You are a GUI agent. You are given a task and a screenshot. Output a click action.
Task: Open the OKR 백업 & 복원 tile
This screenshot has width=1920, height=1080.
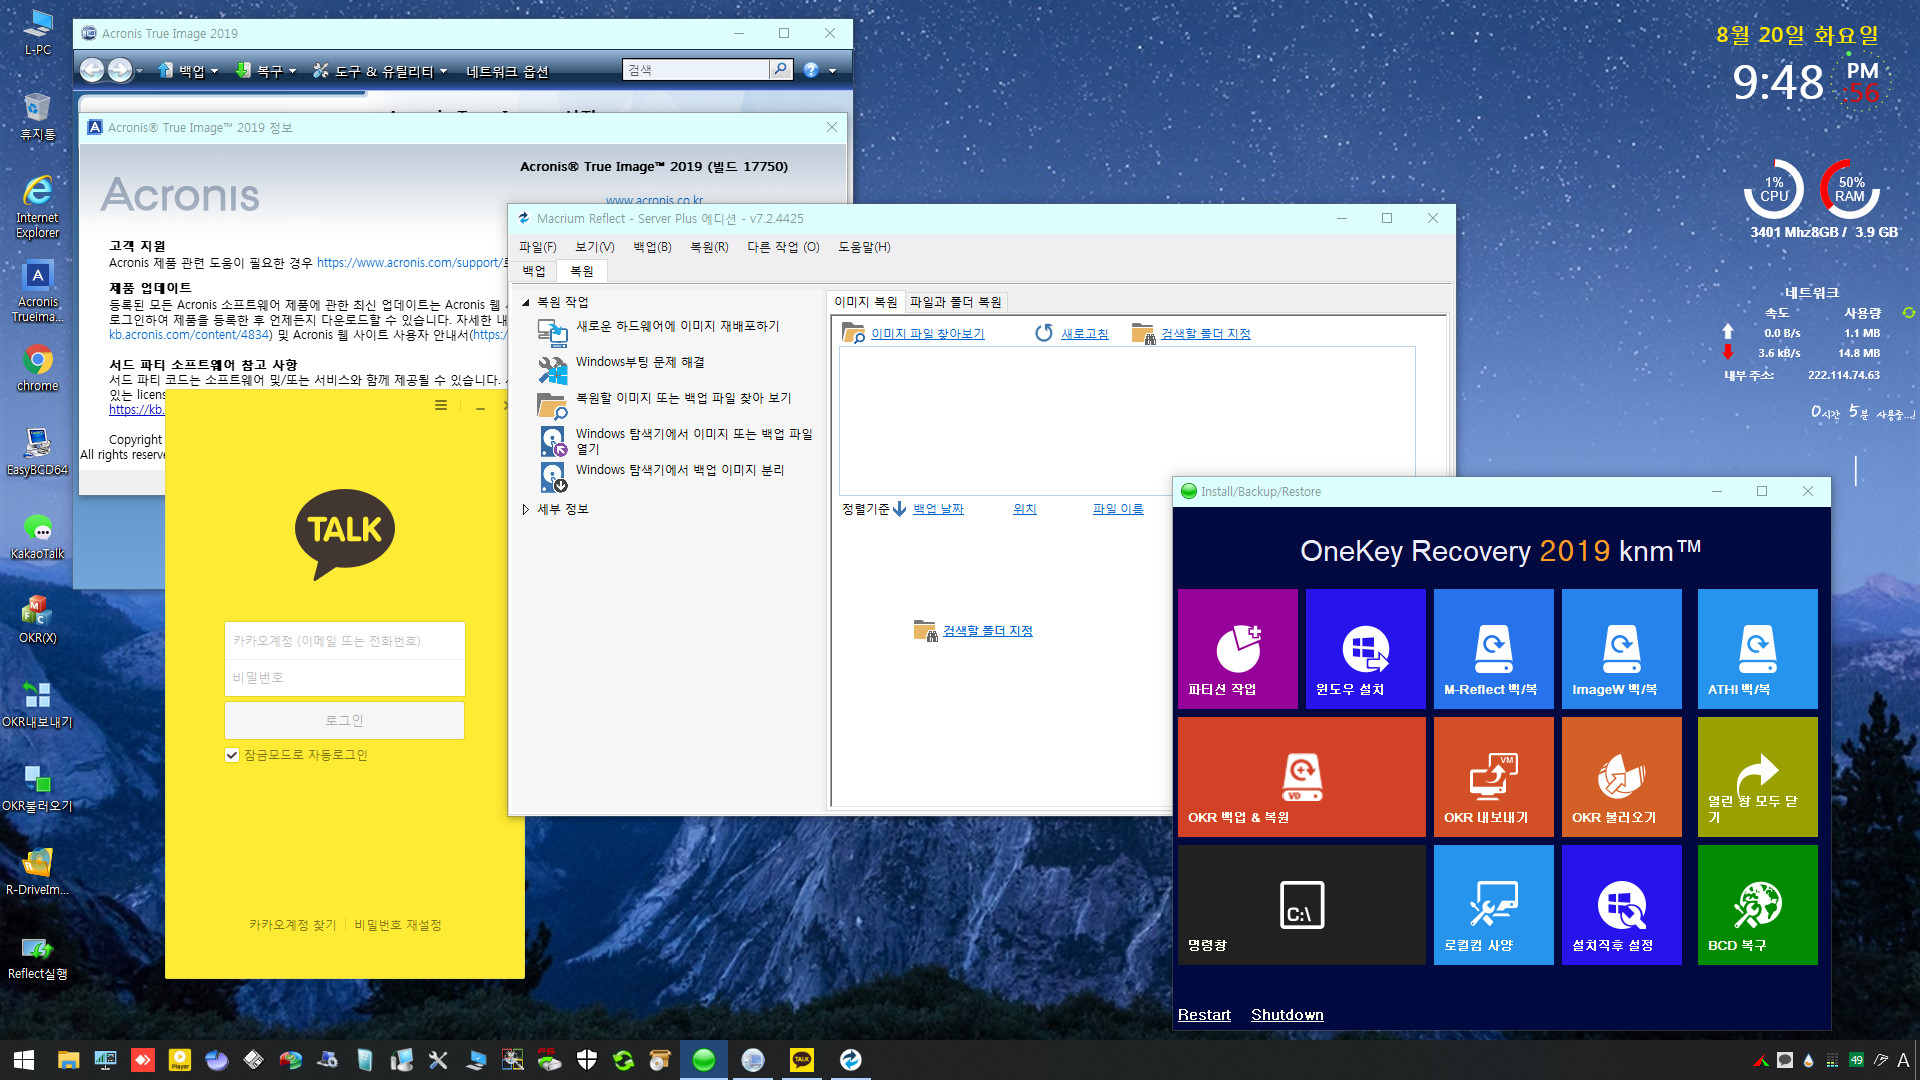(1301, 777)
